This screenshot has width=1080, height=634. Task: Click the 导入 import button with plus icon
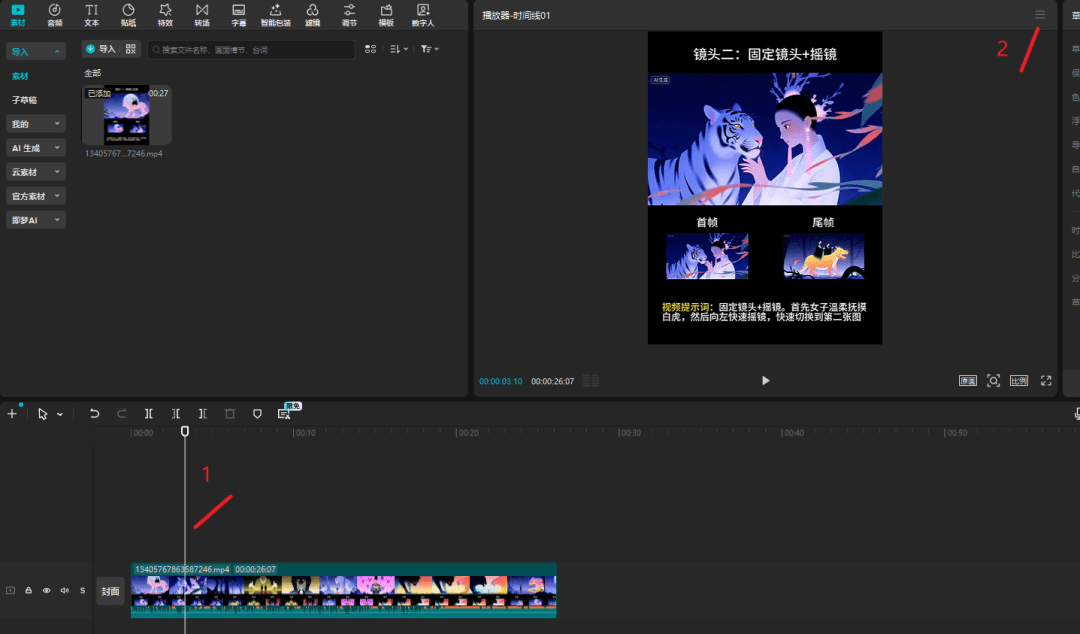[100, 49]
